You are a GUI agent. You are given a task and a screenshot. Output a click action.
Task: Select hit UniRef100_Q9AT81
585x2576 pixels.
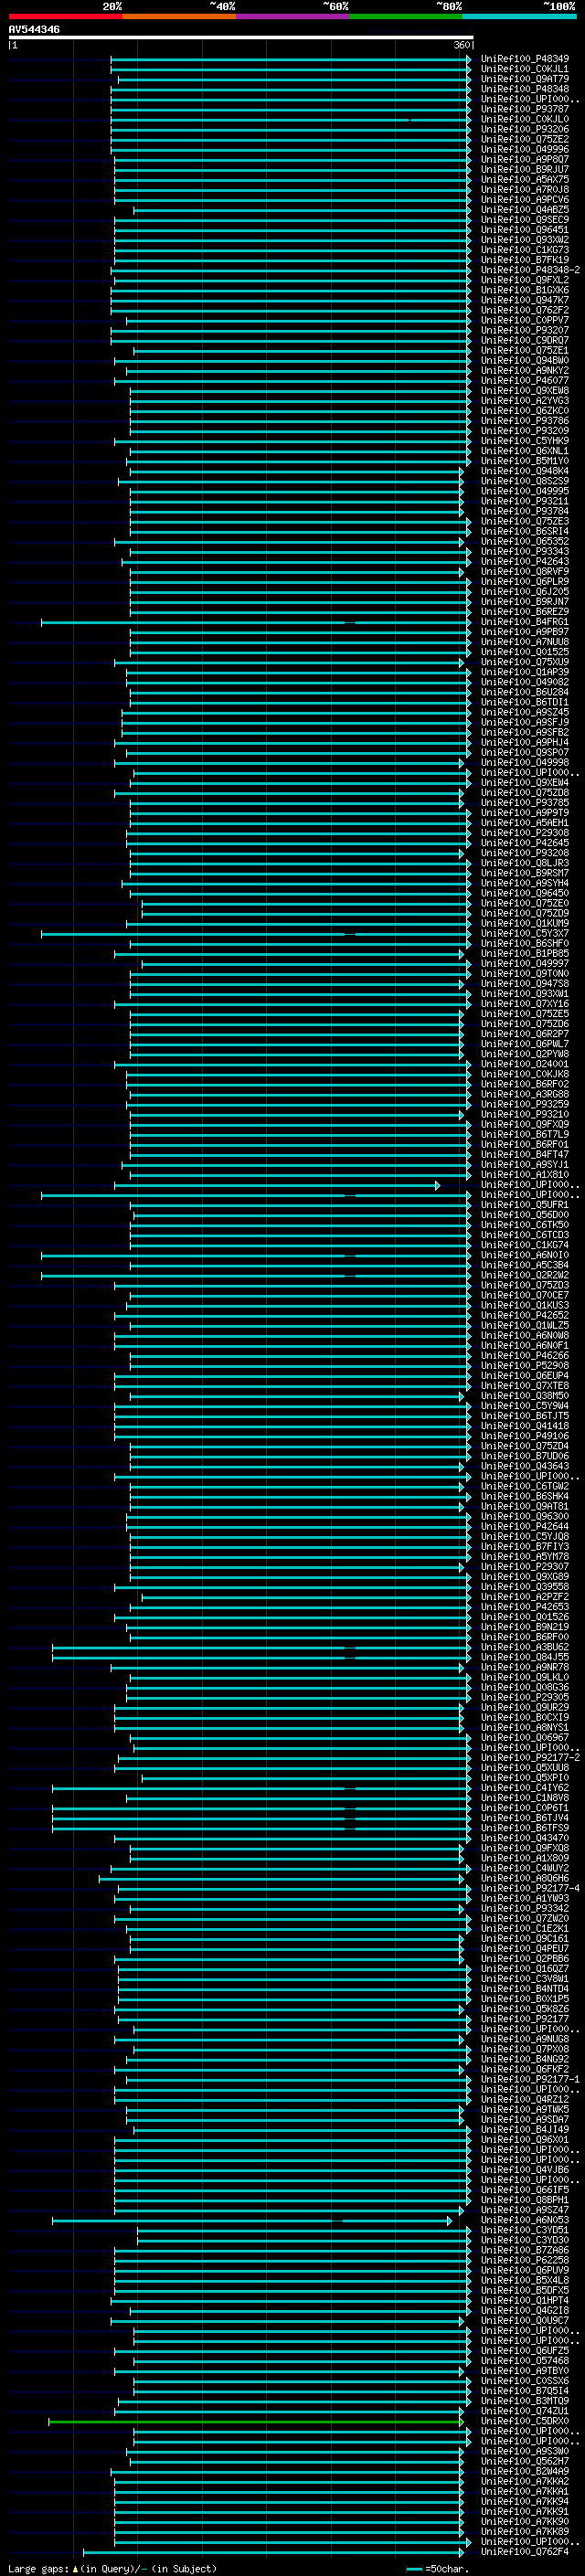tap(525, 1506)
